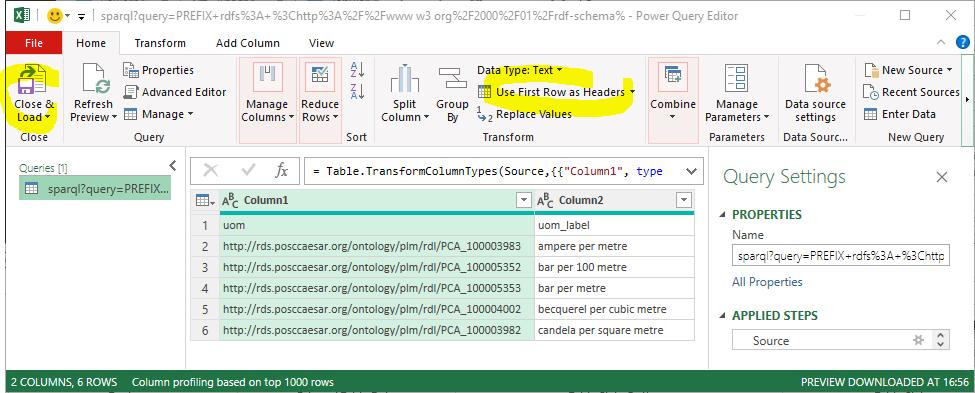975x393 pixels.
Task: Click Enter Data
Action: 900,114
